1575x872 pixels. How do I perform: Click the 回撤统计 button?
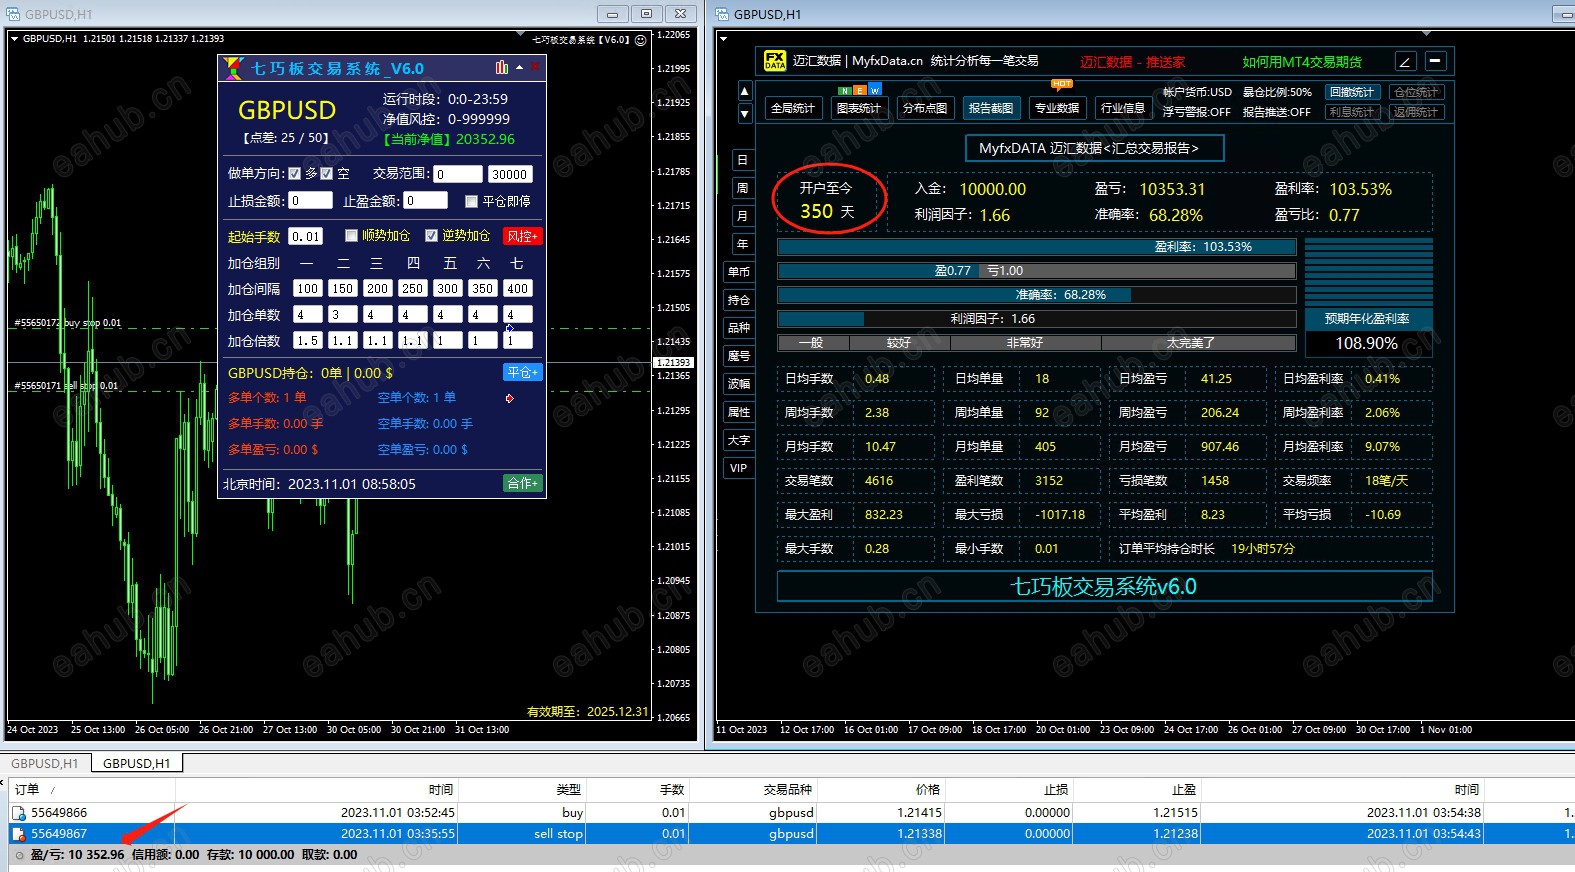coord(1352,92)
